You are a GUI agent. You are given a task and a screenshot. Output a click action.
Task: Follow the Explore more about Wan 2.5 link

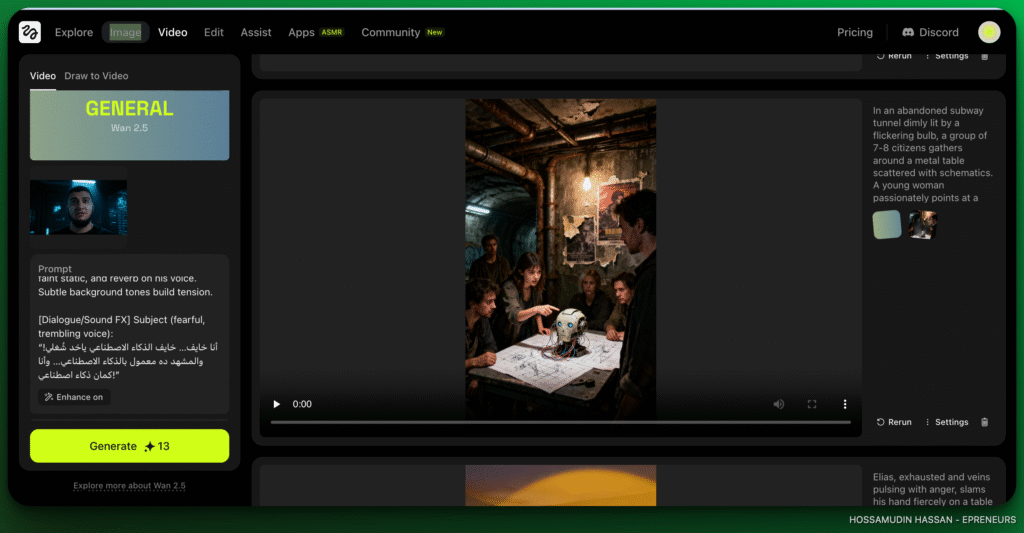coord(129,486)
